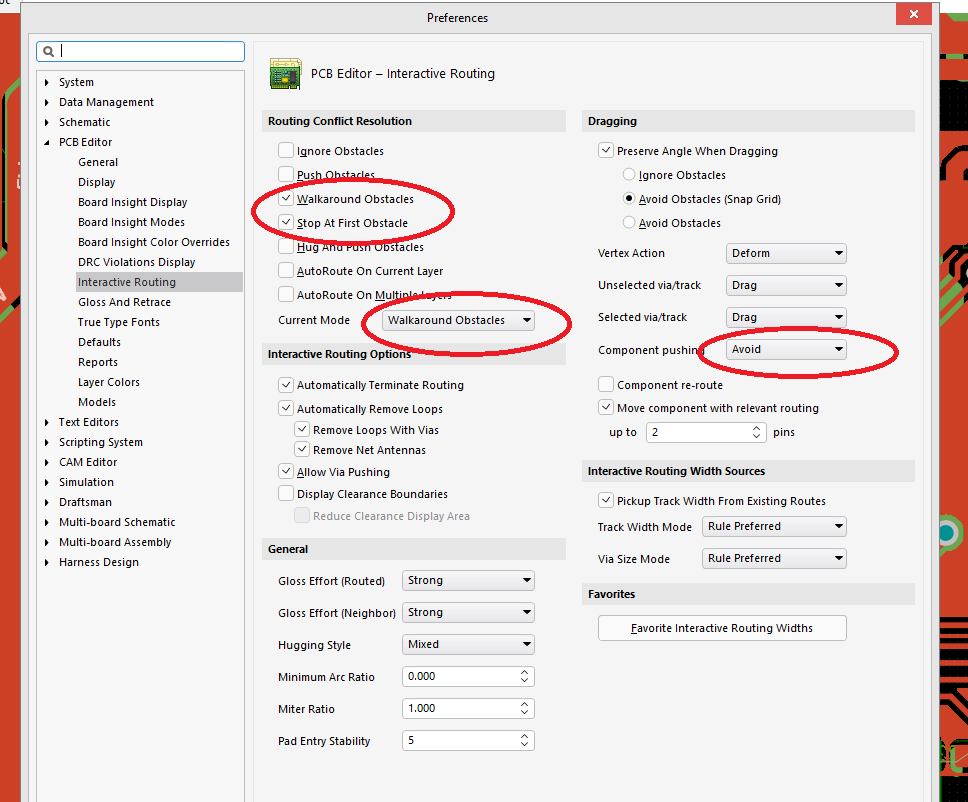Image resolution: width=968 pixels, height=802 pixels.
Task: Open Component pushing dropdown
Action: pos(786,349)
